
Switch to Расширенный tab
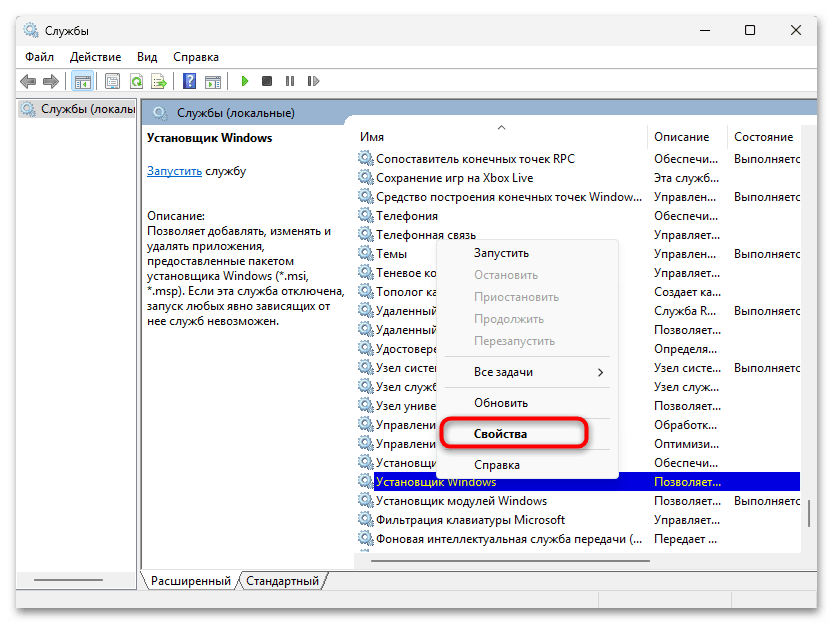click(x=190, y=581)
